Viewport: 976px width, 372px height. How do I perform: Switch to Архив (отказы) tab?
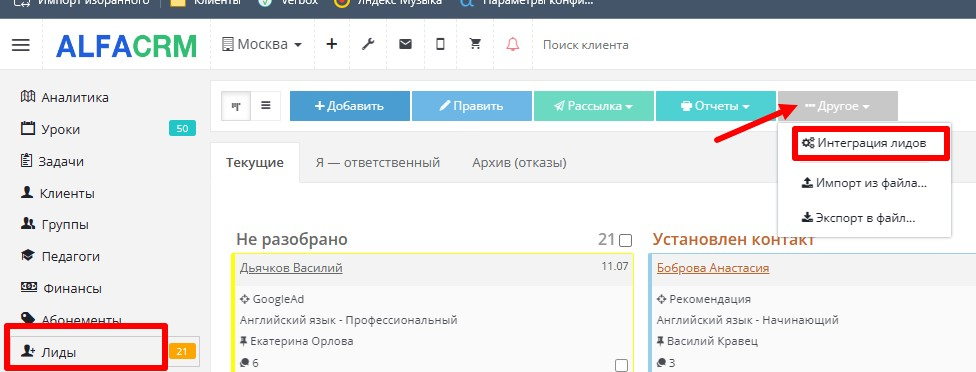click(x=519, y=163)
